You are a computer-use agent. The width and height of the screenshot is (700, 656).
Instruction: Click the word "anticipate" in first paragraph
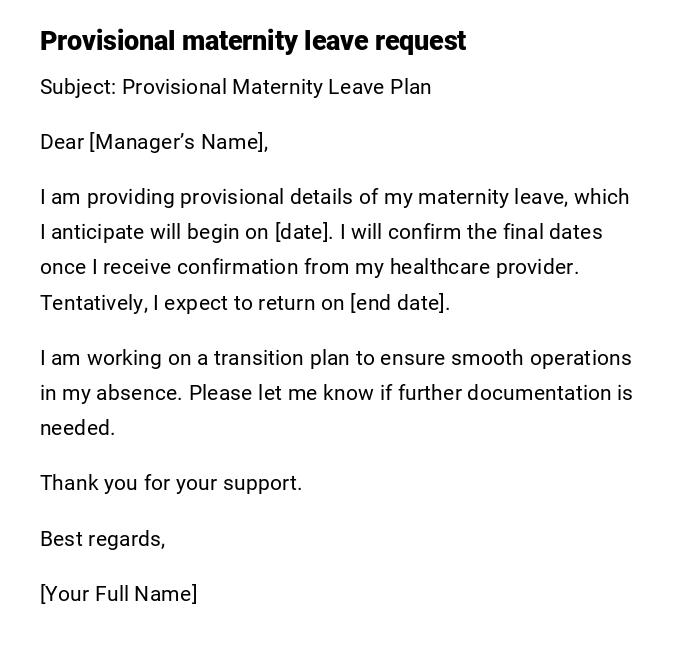coord(98,232)
